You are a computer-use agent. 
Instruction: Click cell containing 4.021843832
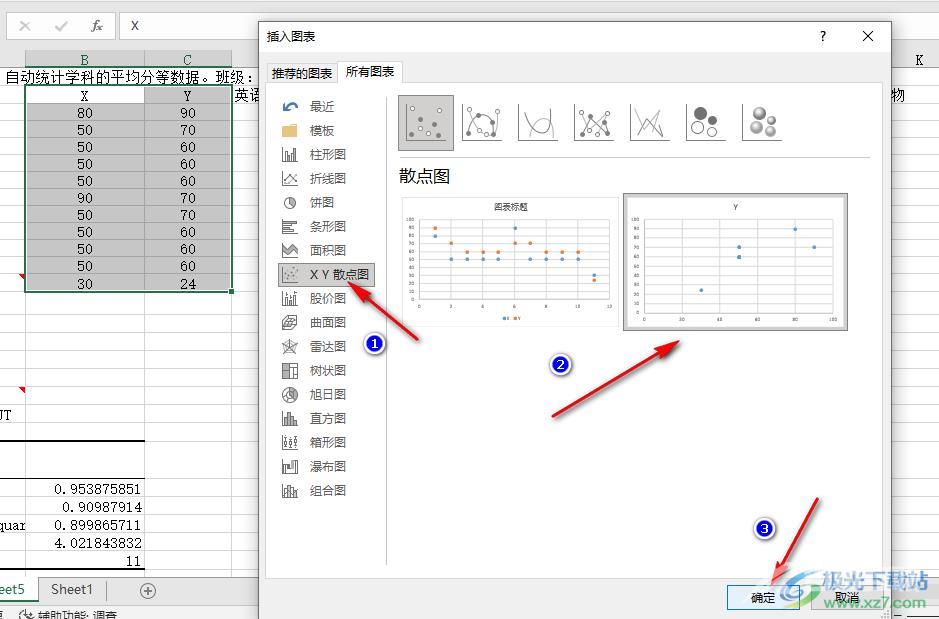(84, 543)
